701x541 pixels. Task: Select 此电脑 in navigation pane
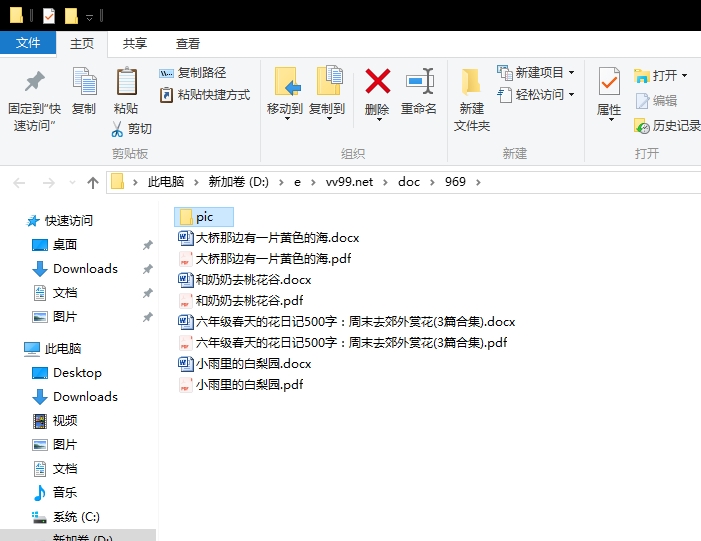(x=53, y=349)
